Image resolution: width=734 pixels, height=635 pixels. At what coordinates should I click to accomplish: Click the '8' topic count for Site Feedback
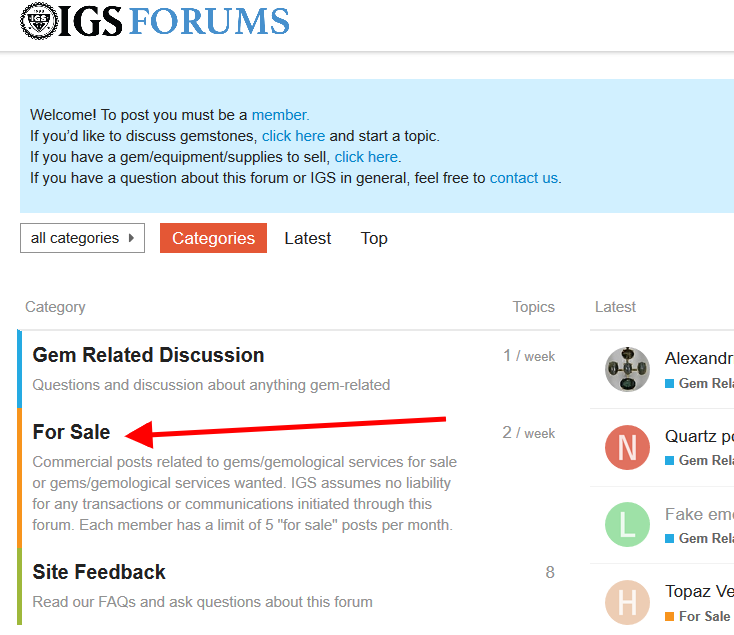point(550,572)
